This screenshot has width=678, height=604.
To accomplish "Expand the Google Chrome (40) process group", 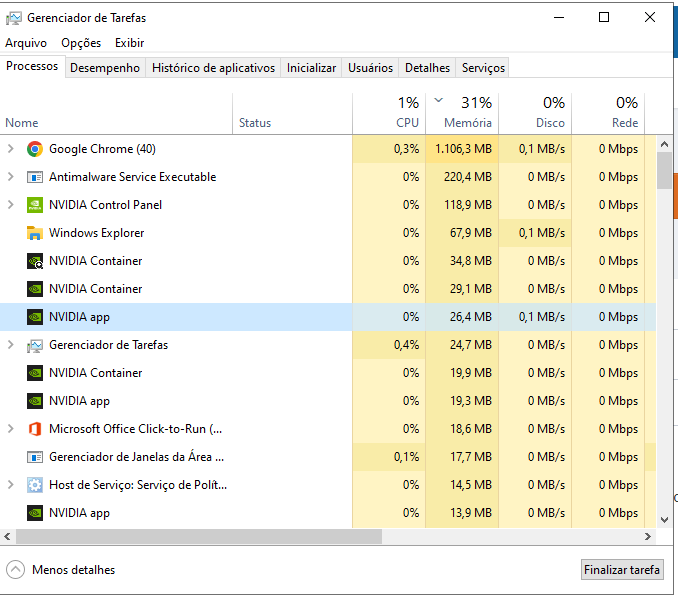I will click(x=11, y=149).
